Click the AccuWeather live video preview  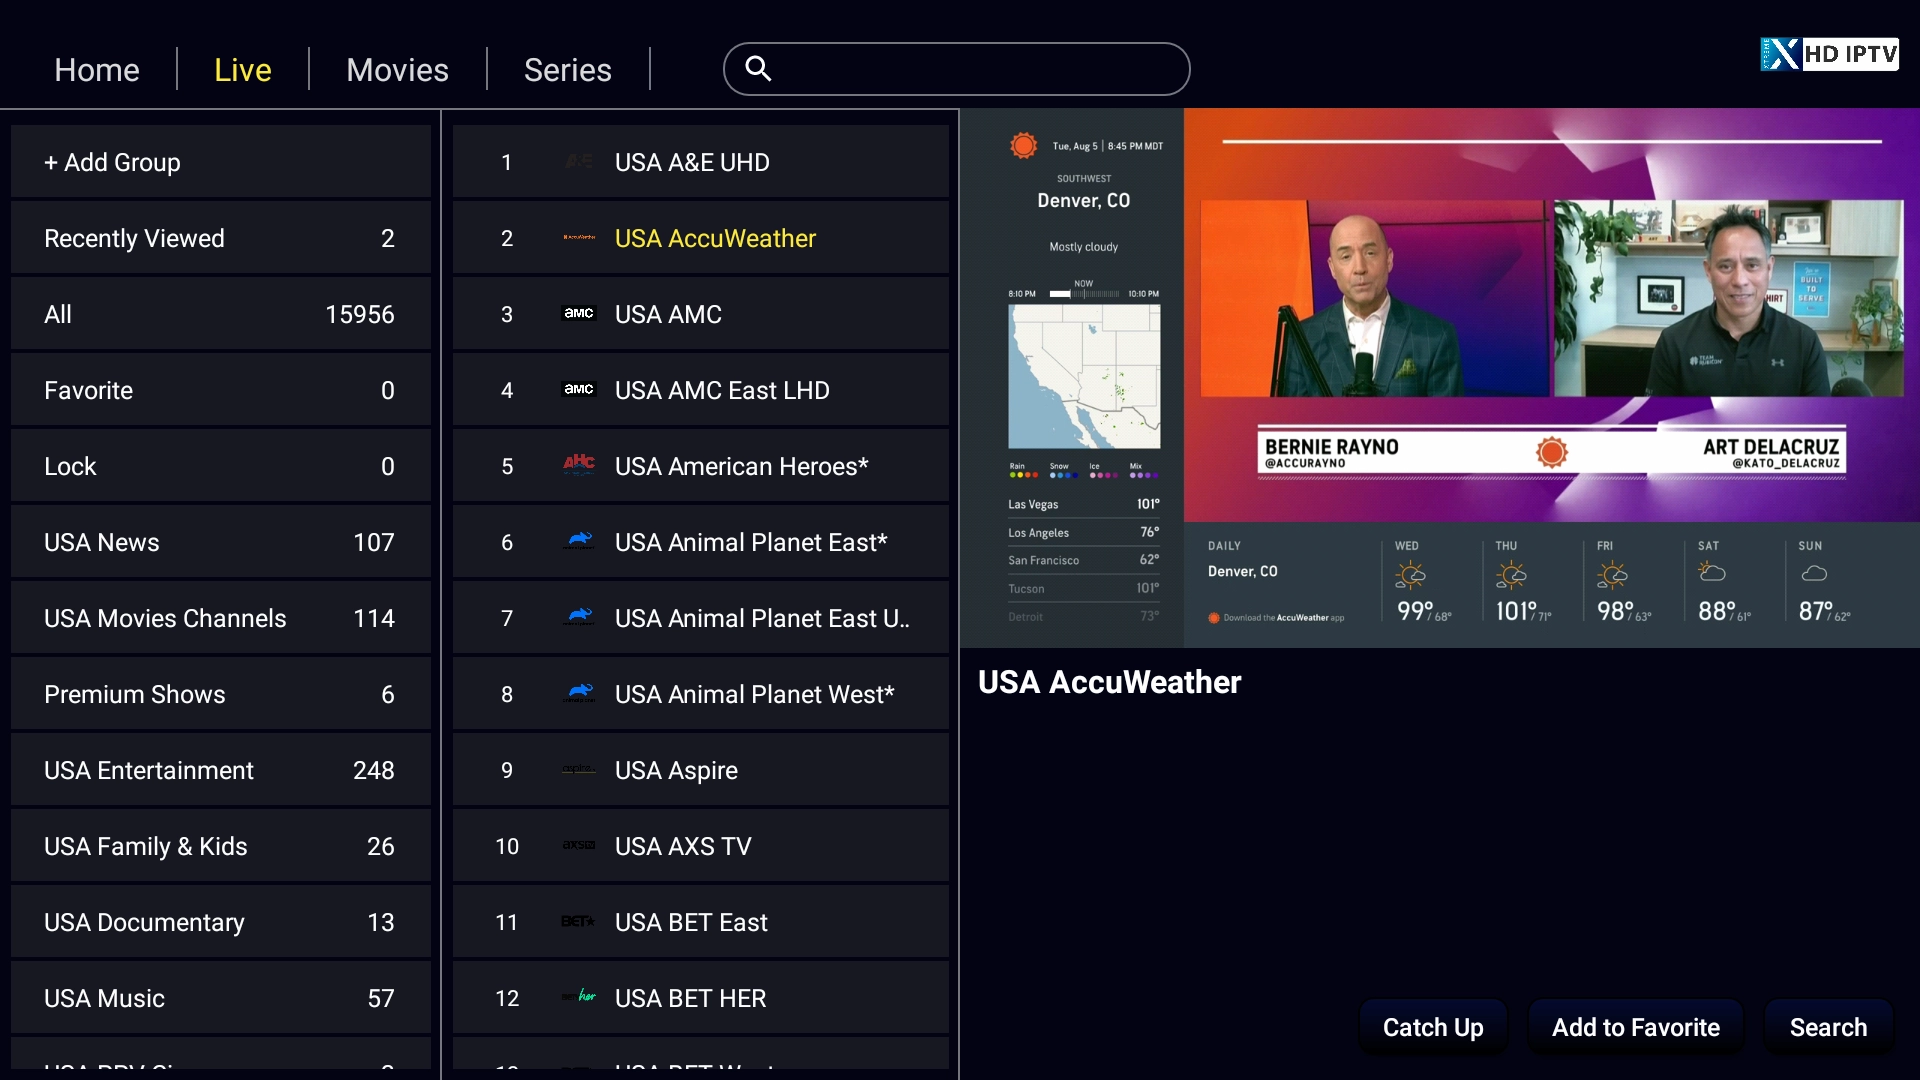[1440, 378]
